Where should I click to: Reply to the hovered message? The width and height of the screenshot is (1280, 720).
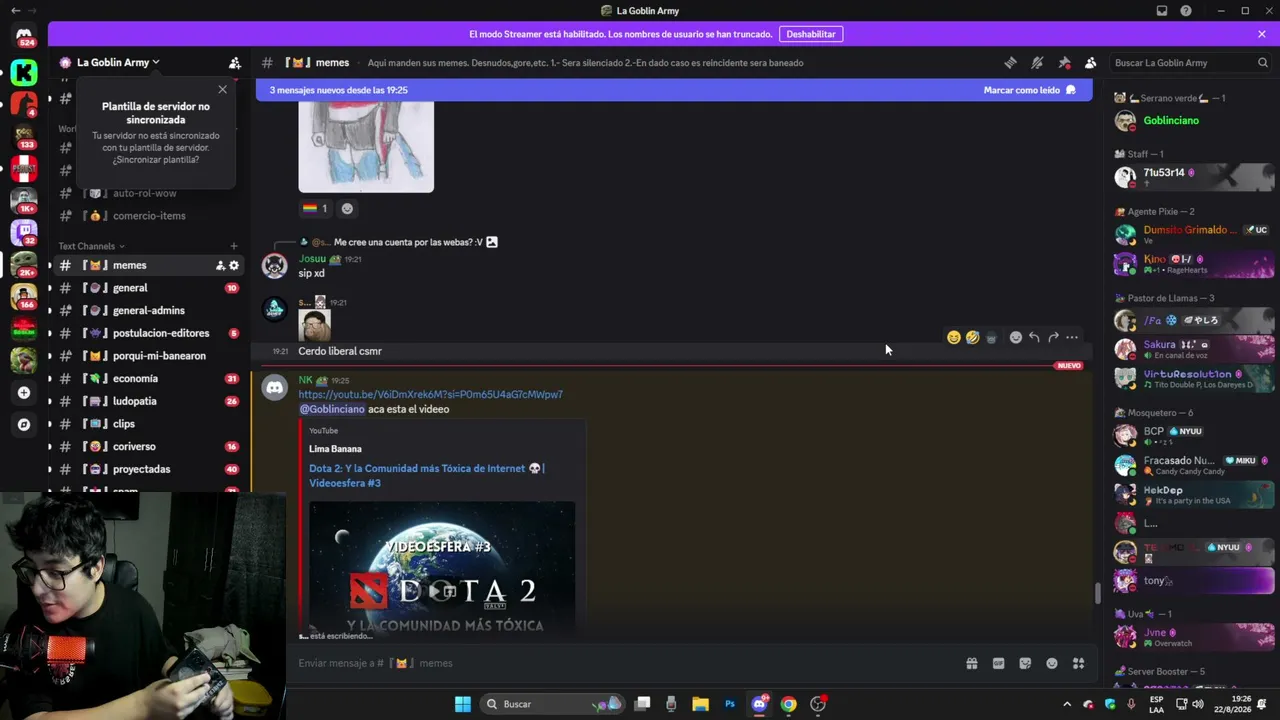pyautogui.click(x=1034, y=337)
